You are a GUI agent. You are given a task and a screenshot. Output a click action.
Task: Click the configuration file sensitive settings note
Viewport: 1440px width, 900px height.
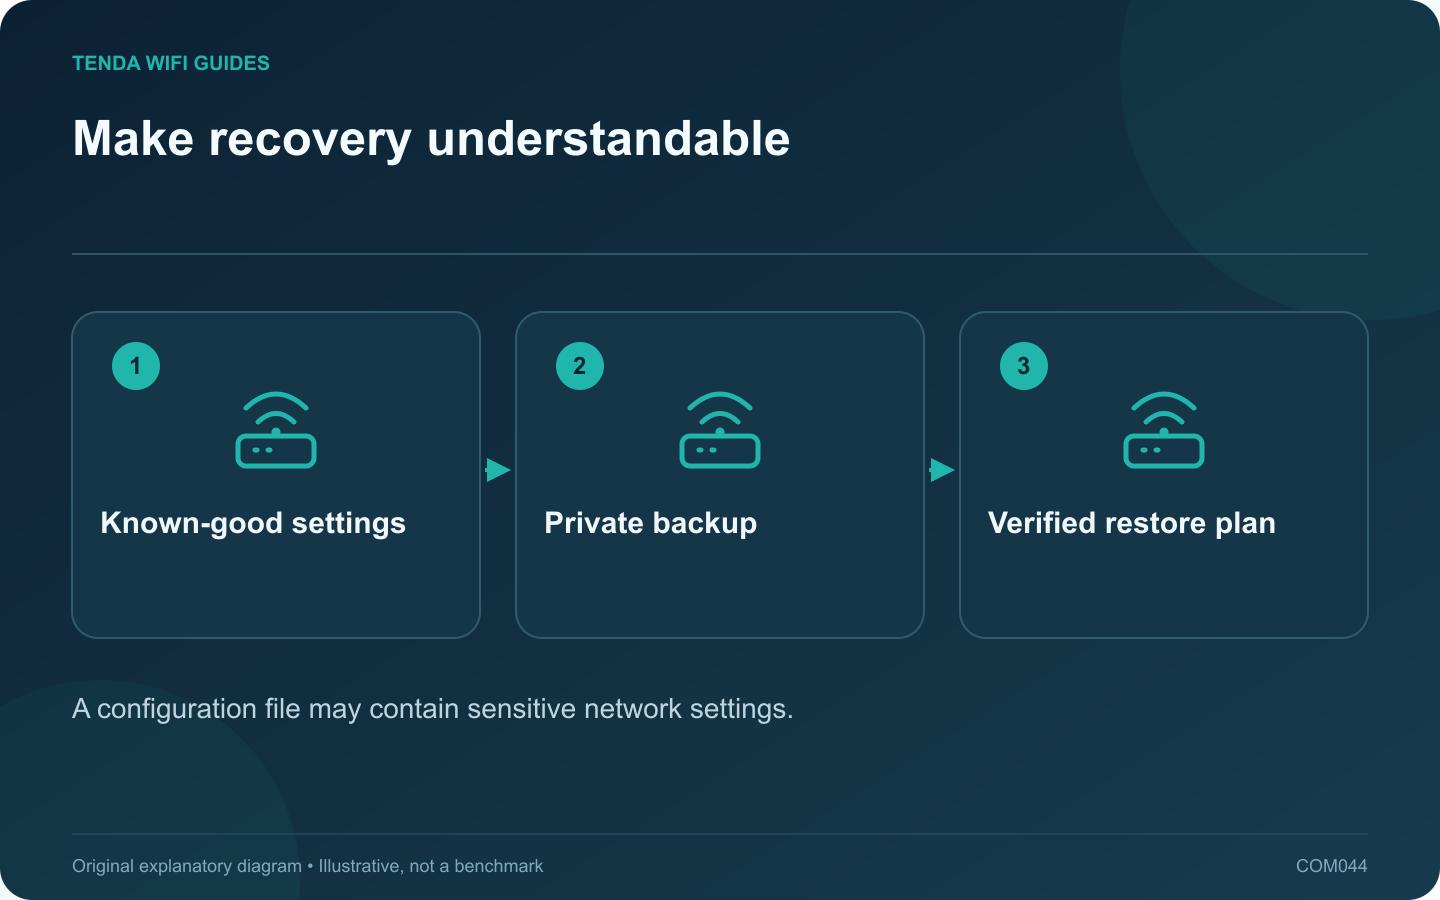[433, 709]
